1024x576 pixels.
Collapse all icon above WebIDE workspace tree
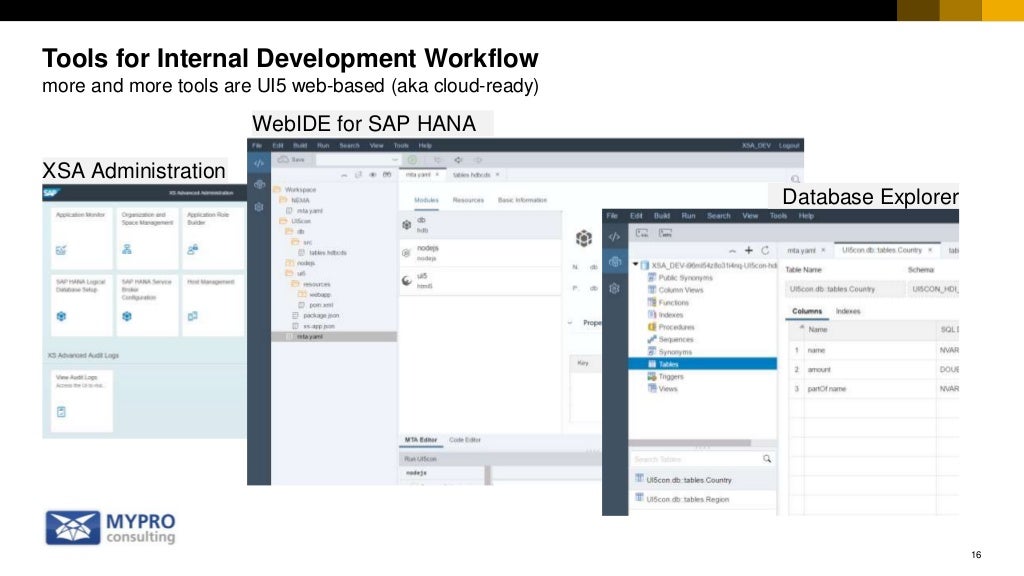point(344,175)
